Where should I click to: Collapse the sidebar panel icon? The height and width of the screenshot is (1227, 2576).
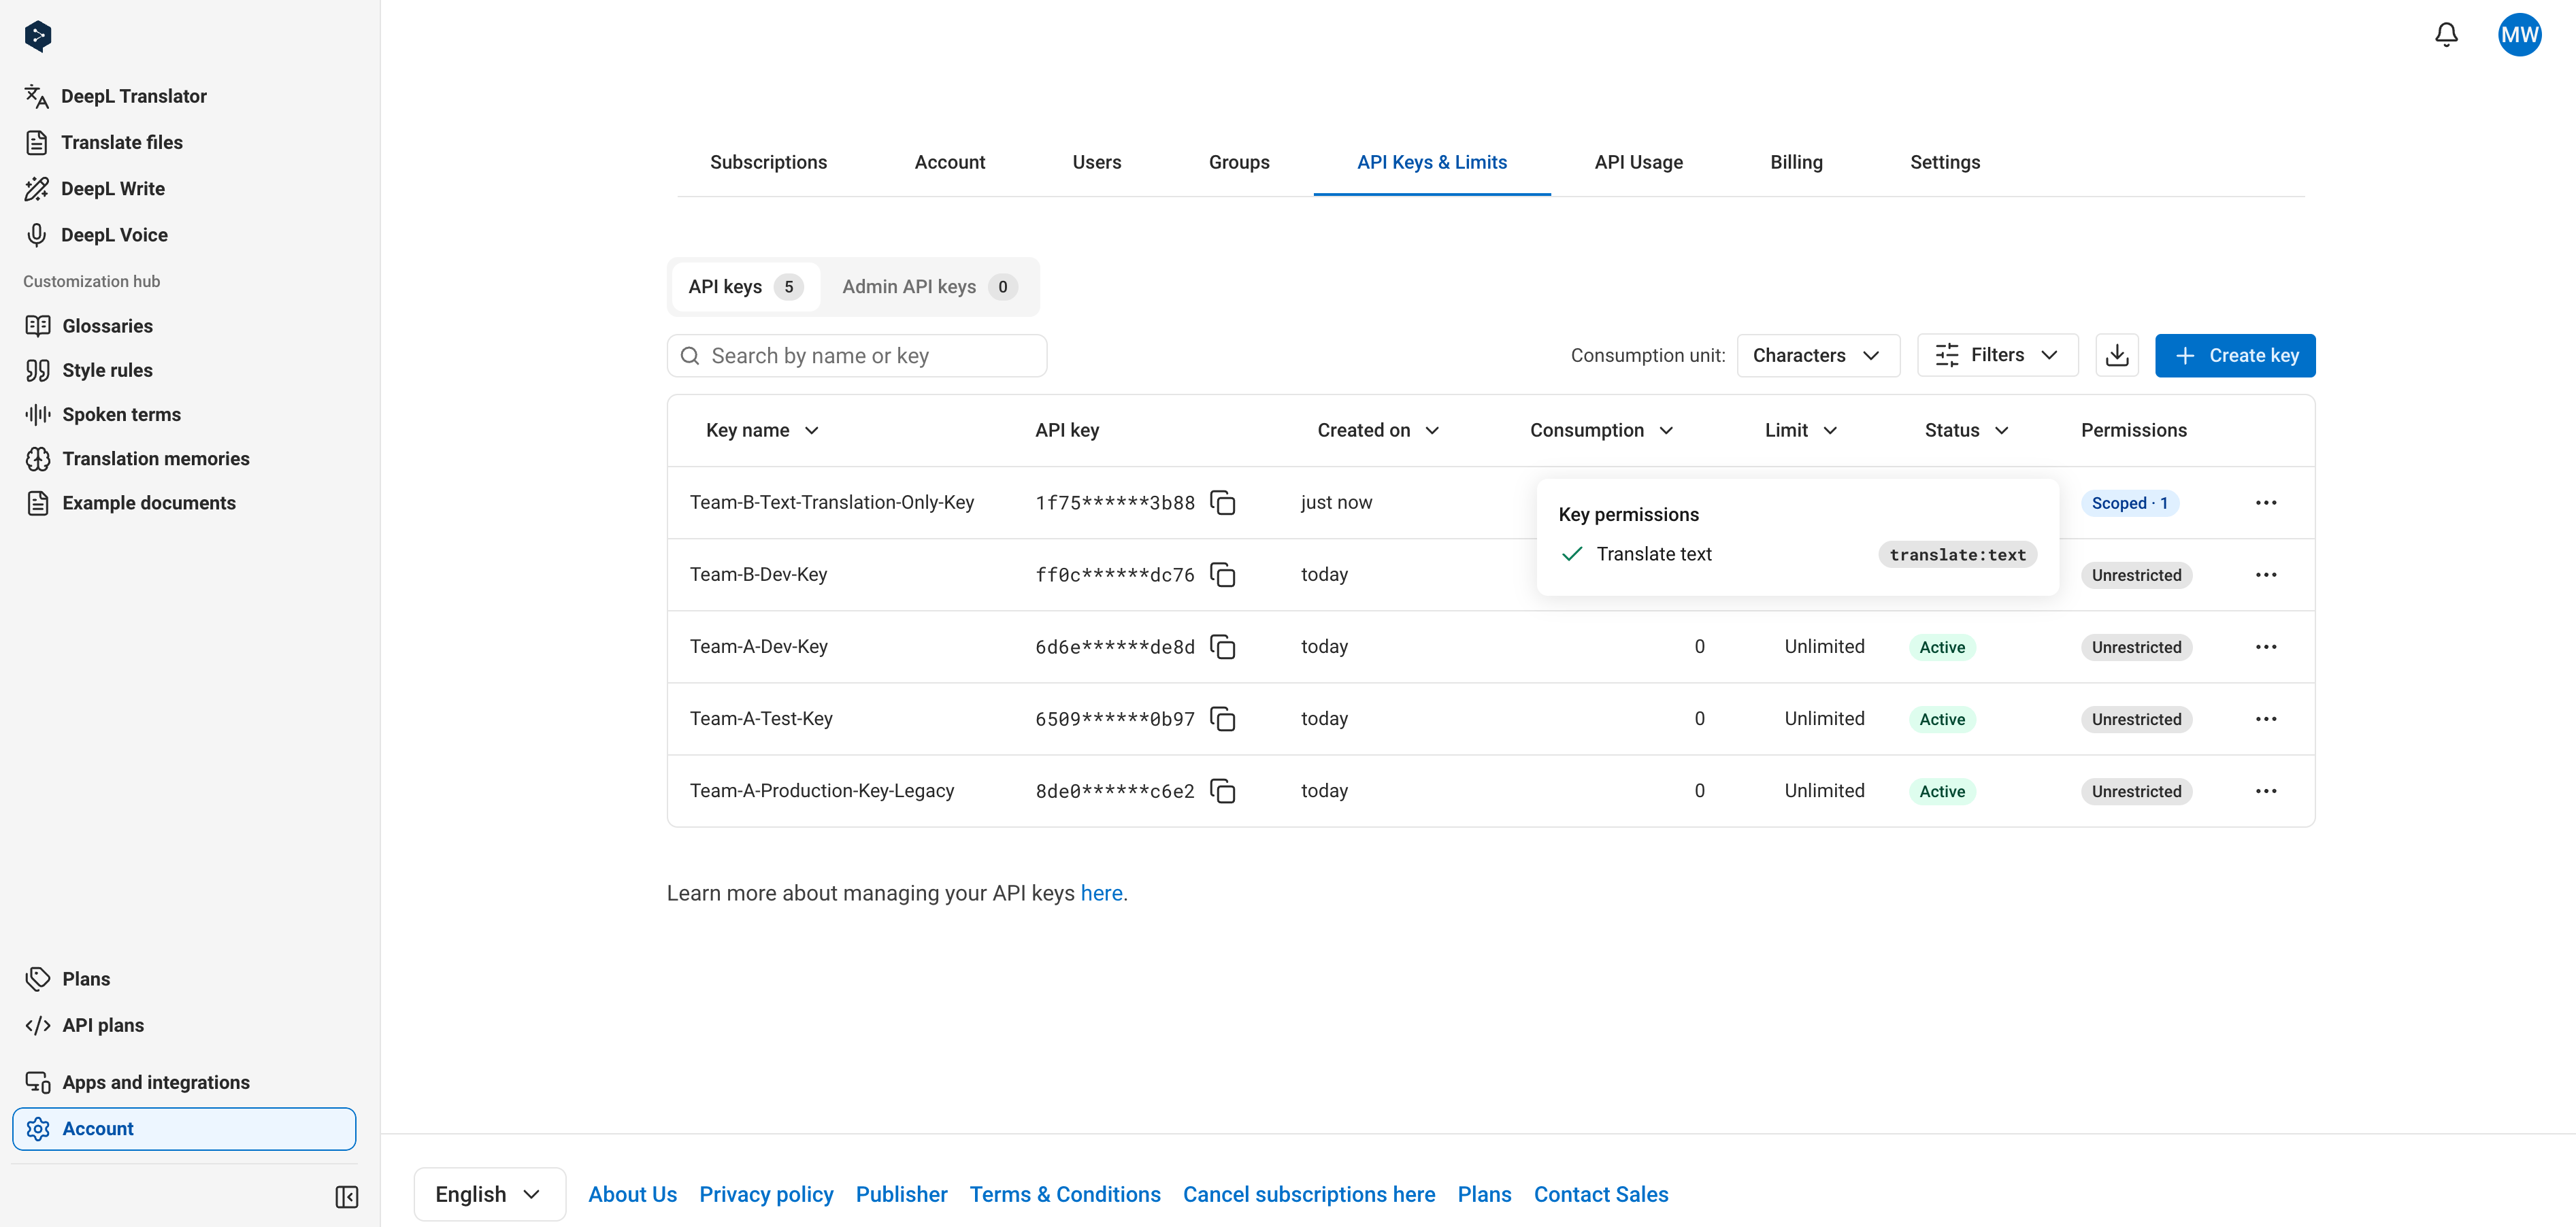pos(347,1197)
